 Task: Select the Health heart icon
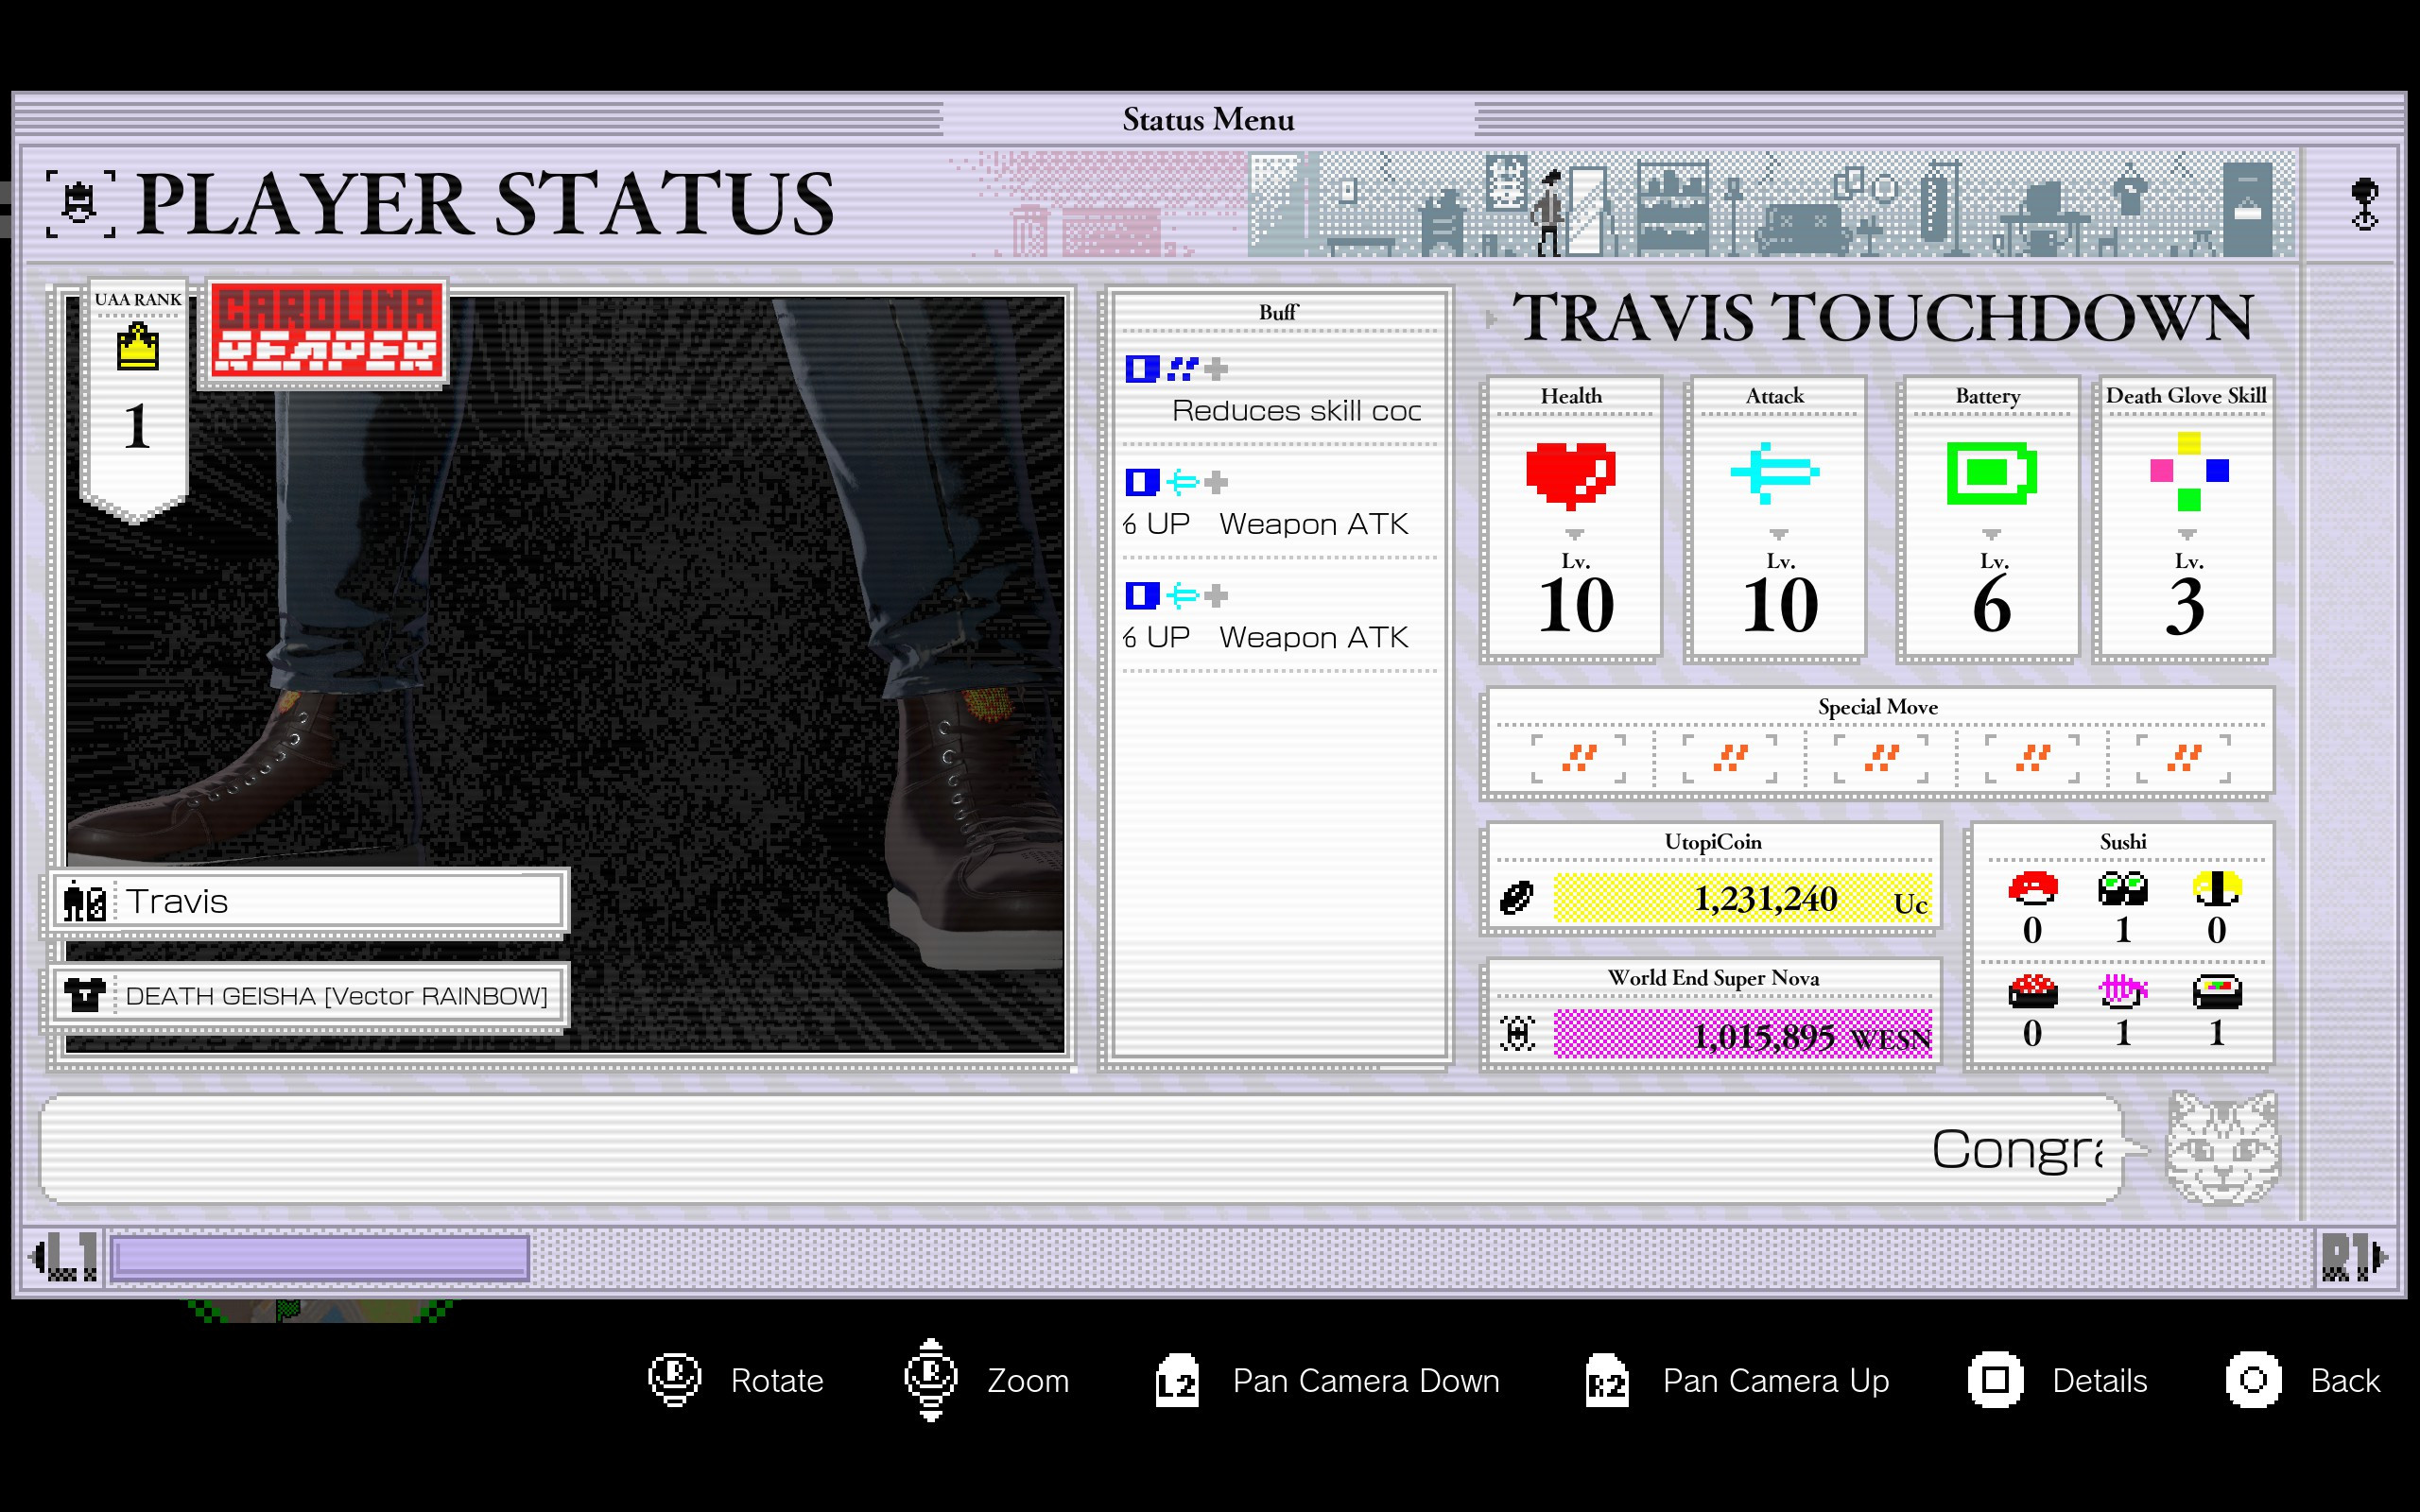point(1571,478)
